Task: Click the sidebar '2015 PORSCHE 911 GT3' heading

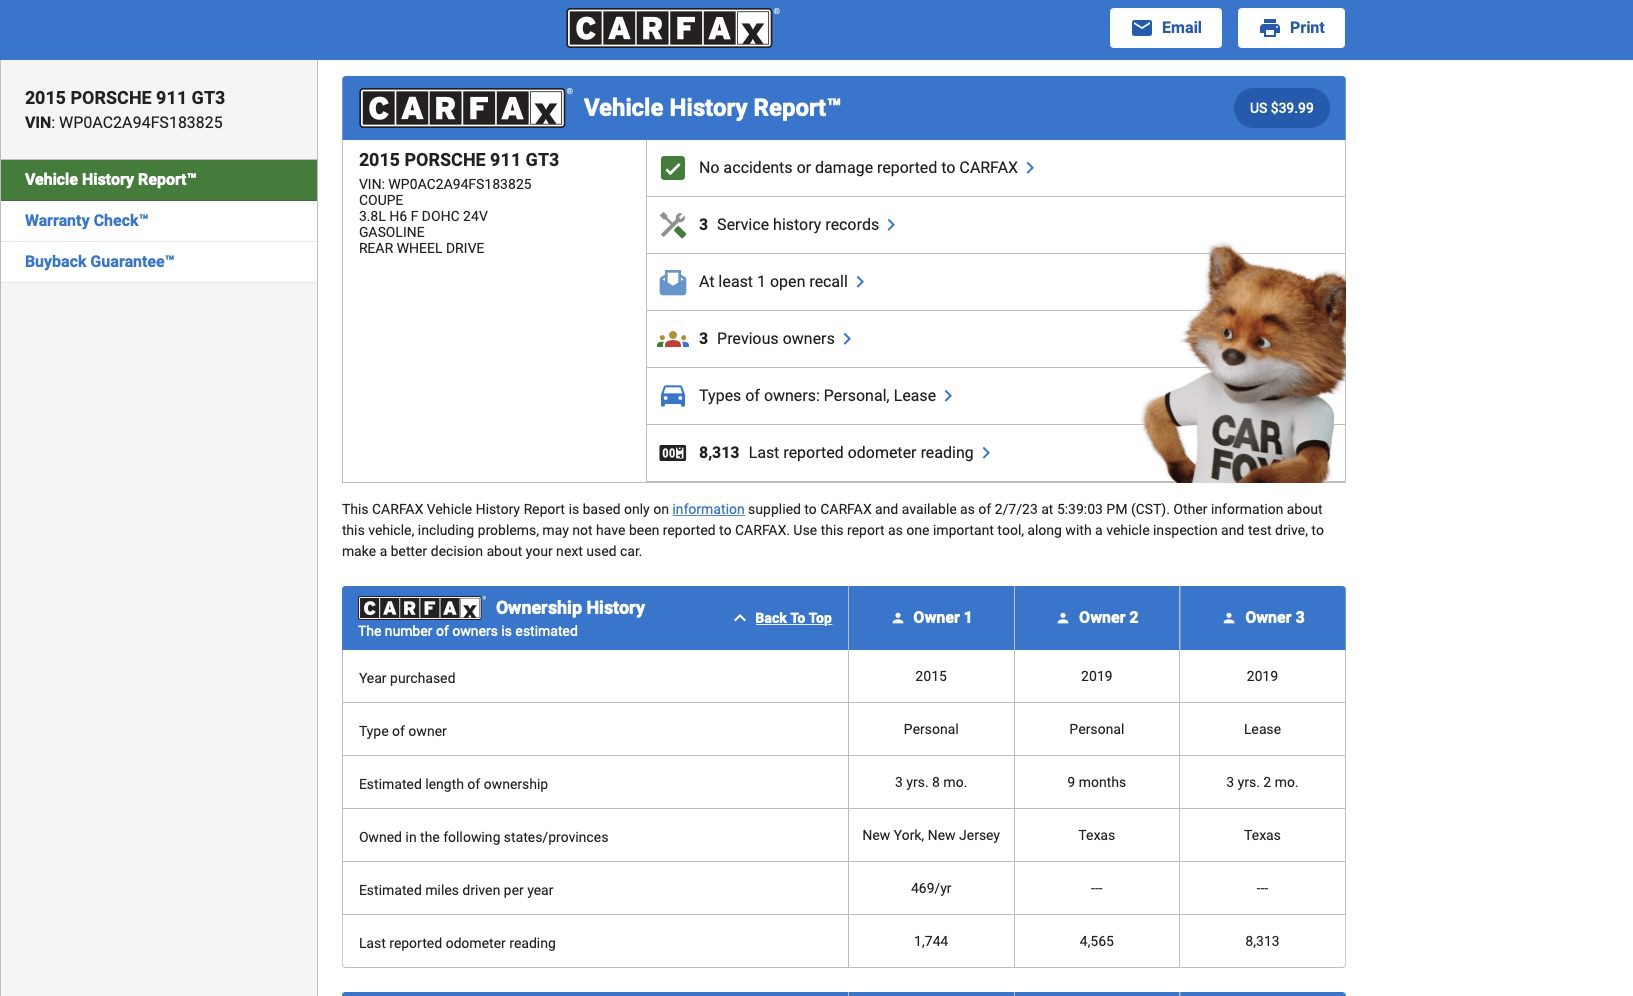Action: tap(125, 98)
